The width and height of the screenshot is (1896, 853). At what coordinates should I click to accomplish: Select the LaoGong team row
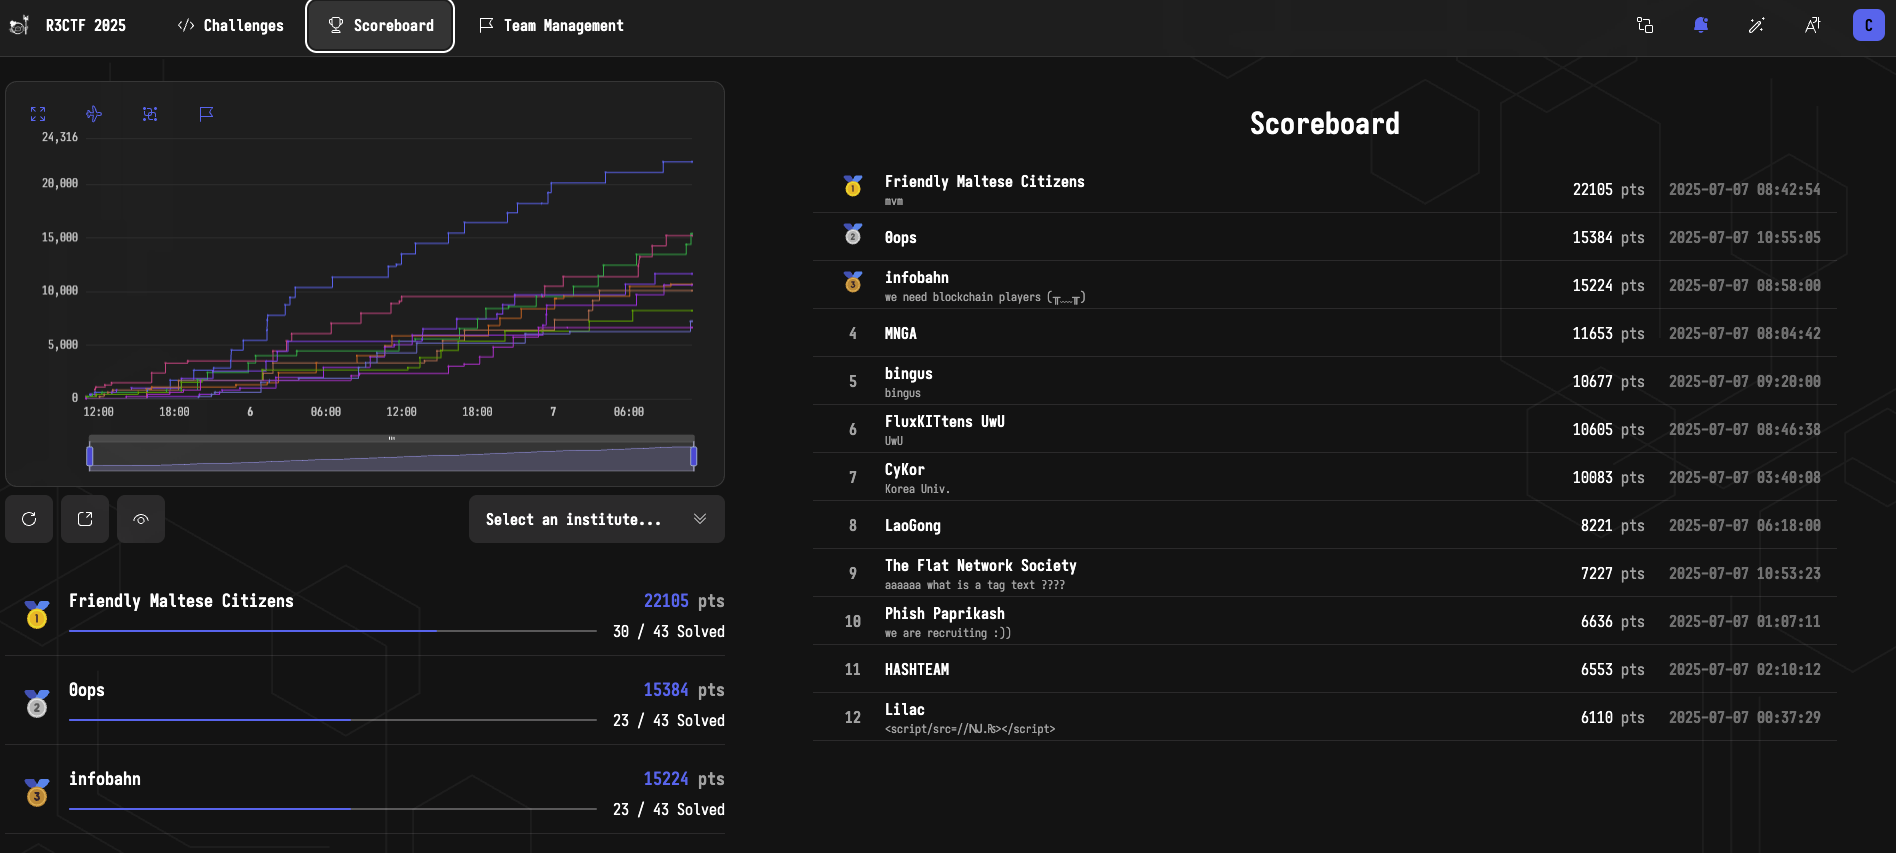pos(1325,525)
